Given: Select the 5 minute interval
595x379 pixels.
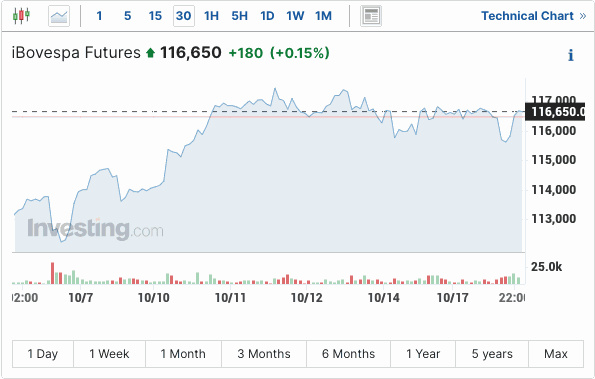Looking at the screenshot, I should pos(128,16).
